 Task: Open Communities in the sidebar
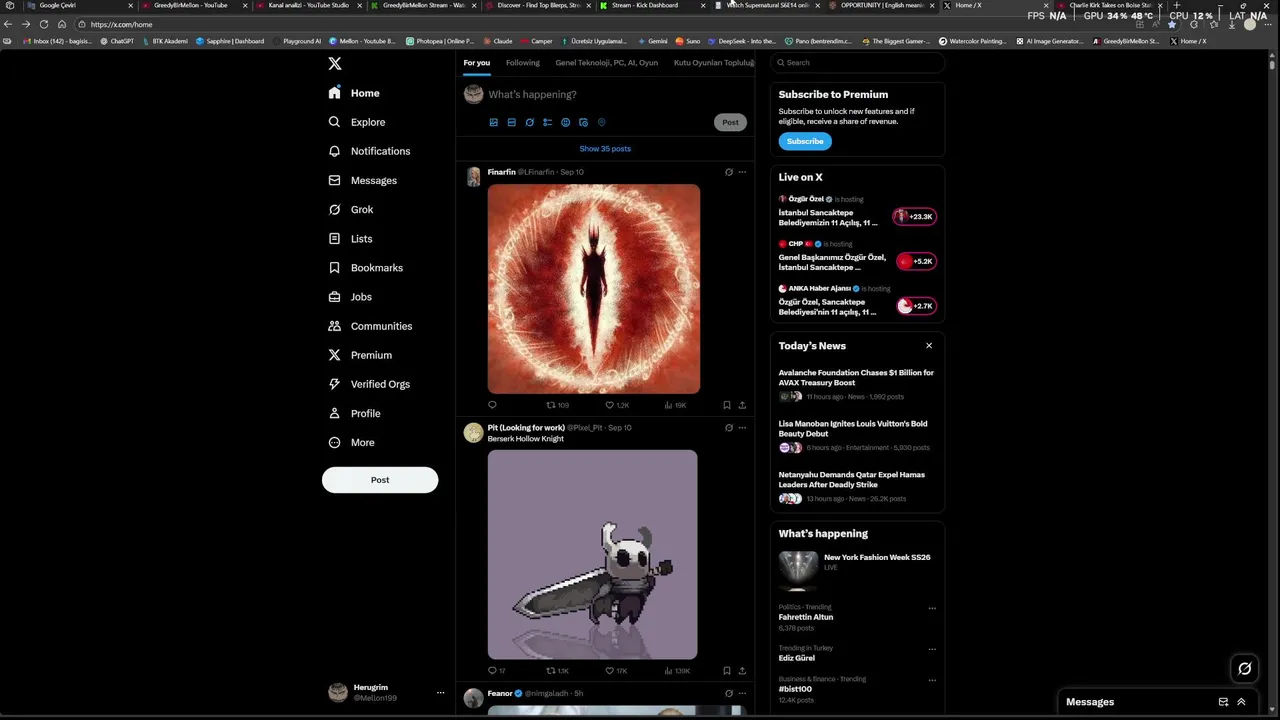pyautogui.click(x=370, y=326)
